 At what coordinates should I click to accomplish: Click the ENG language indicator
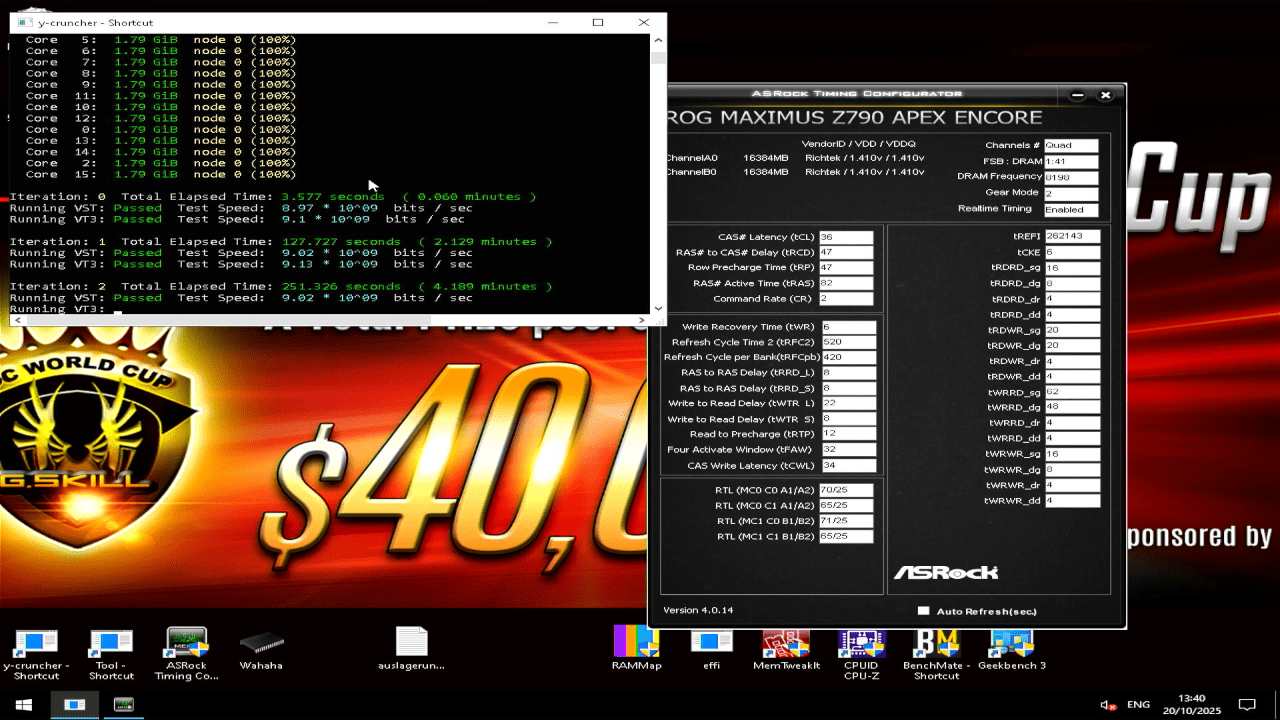coord(1138,704)
